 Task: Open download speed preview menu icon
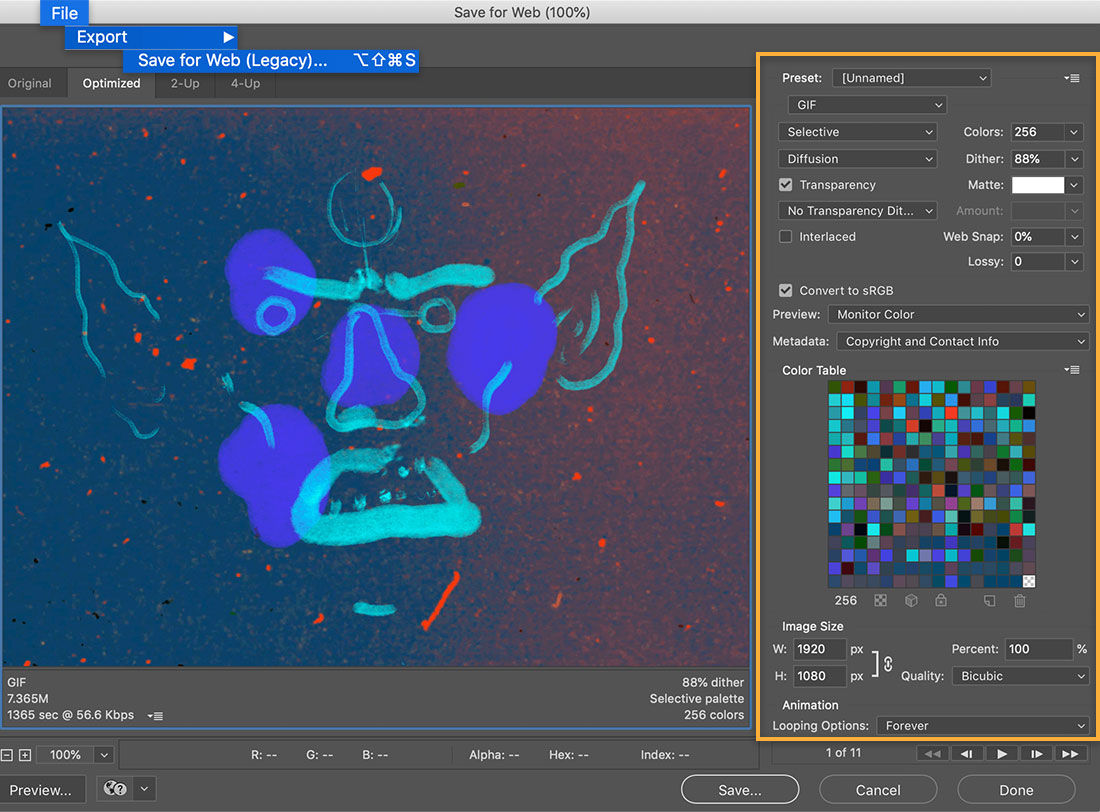155,716
